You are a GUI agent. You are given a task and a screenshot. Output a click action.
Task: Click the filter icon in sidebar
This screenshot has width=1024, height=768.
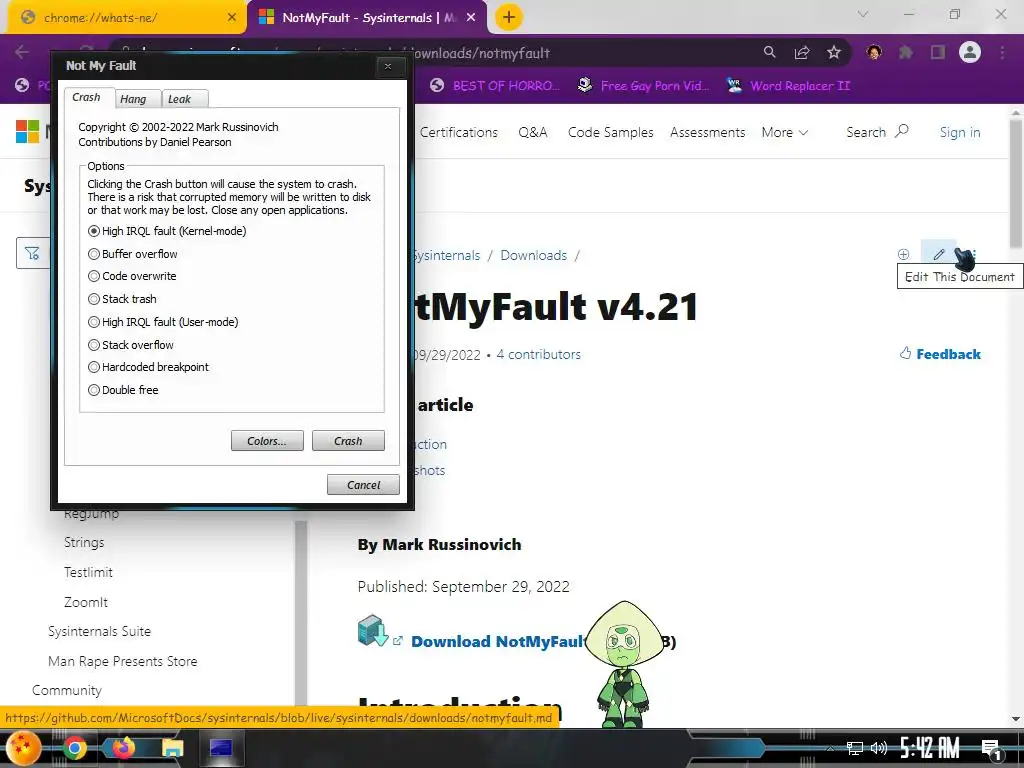tap(32, 253)
